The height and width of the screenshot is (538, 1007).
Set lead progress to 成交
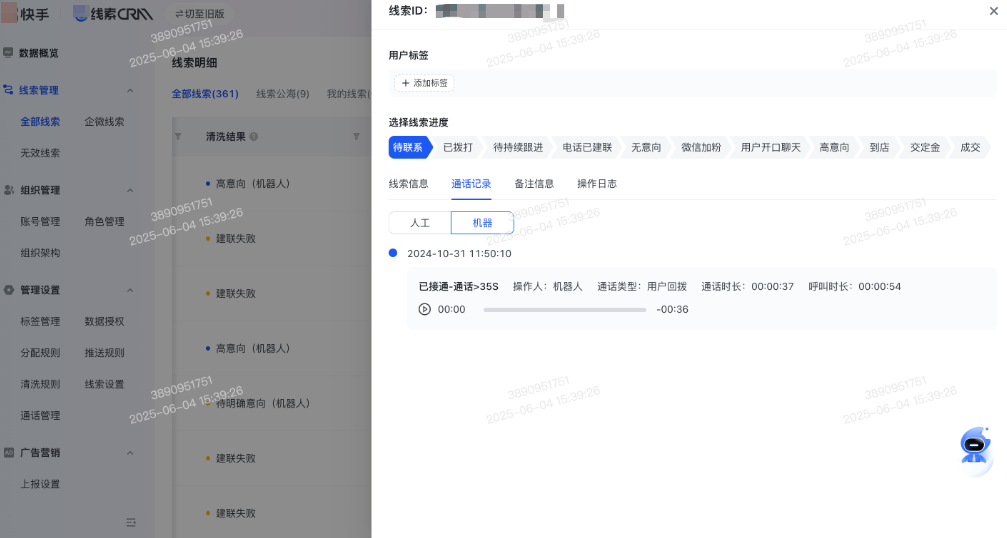pyautogui.click(x=970, y=148)
